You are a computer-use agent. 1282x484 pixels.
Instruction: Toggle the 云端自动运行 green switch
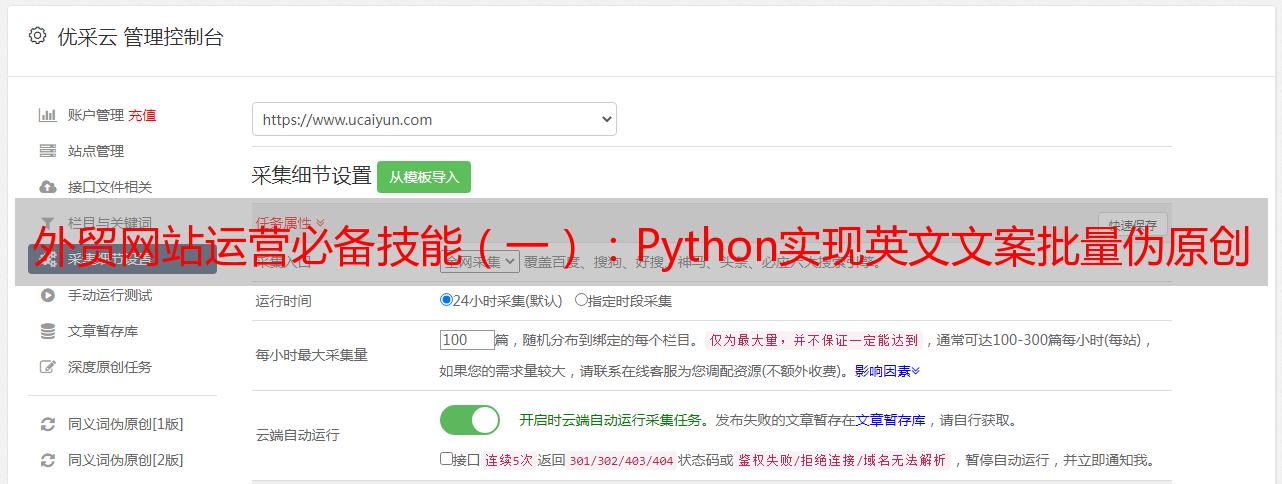pyautogui.click(x=470, y=420)
